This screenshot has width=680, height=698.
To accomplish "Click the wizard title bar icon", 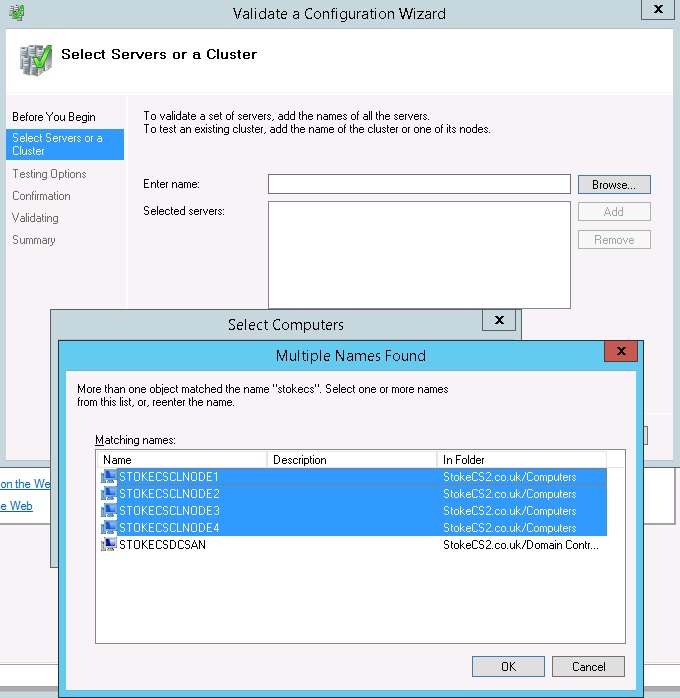I will (x=17, y=12).
